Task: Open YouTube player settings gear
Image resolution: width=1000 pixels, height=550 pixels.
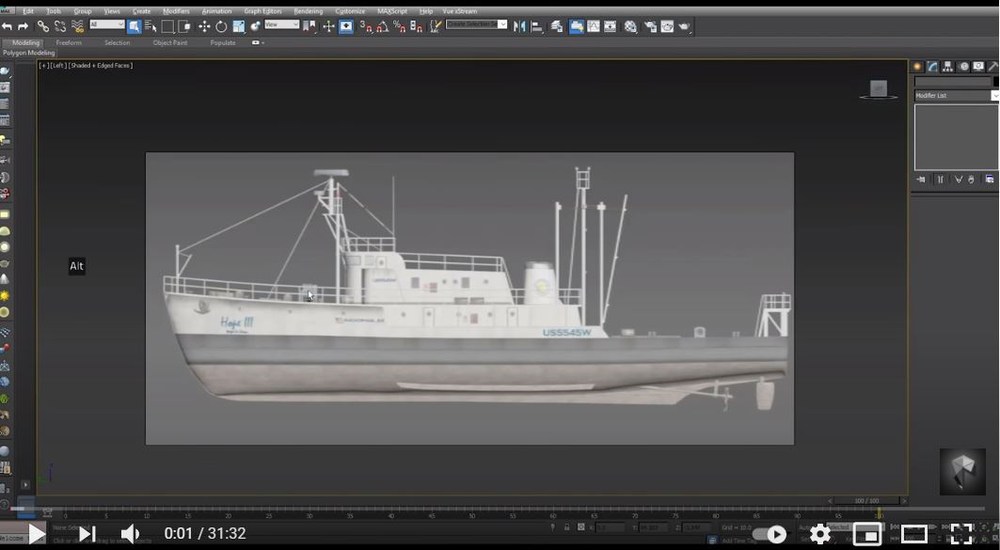Action: click(820, 533)
